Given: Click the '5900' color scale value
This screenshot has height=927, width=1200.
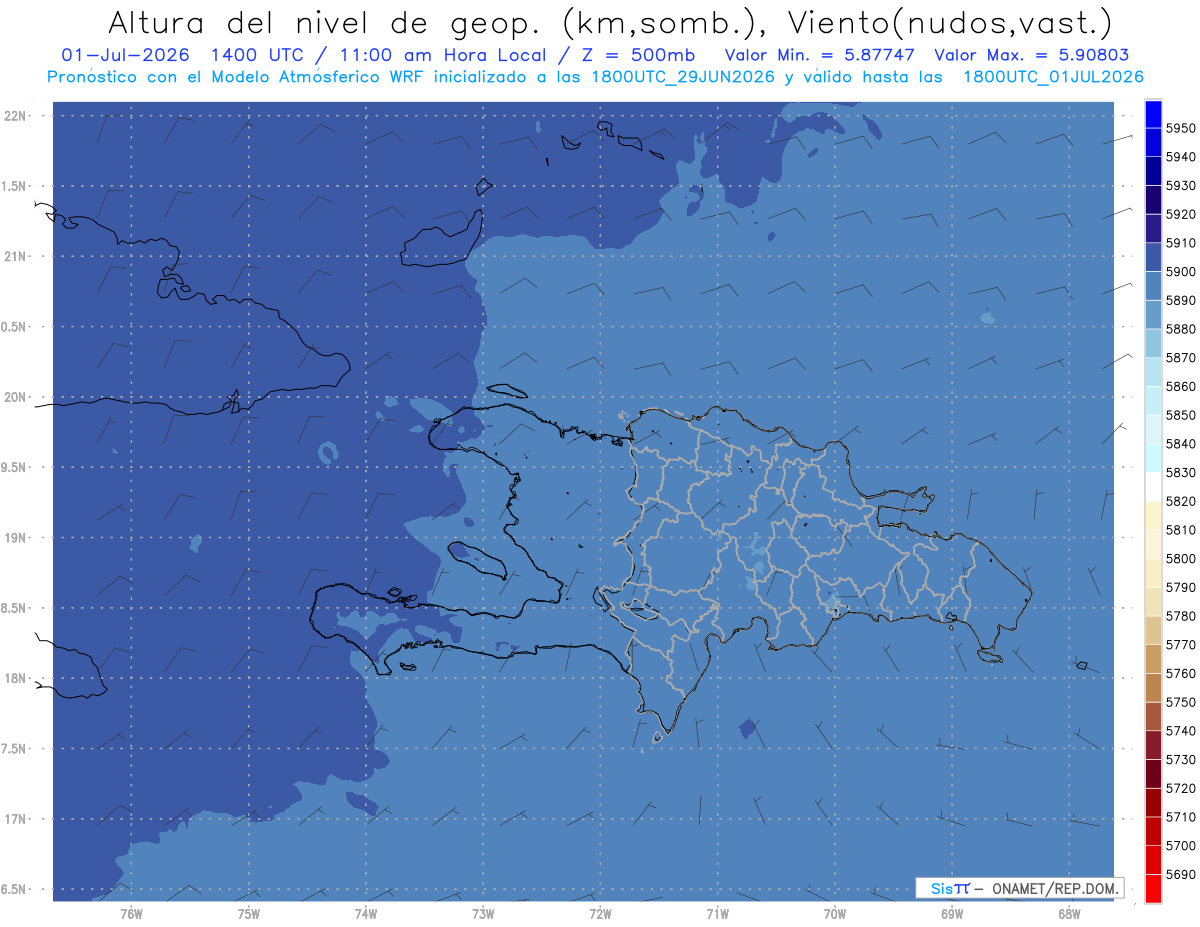Looking at the screenshot, I should coord(1180,272).
